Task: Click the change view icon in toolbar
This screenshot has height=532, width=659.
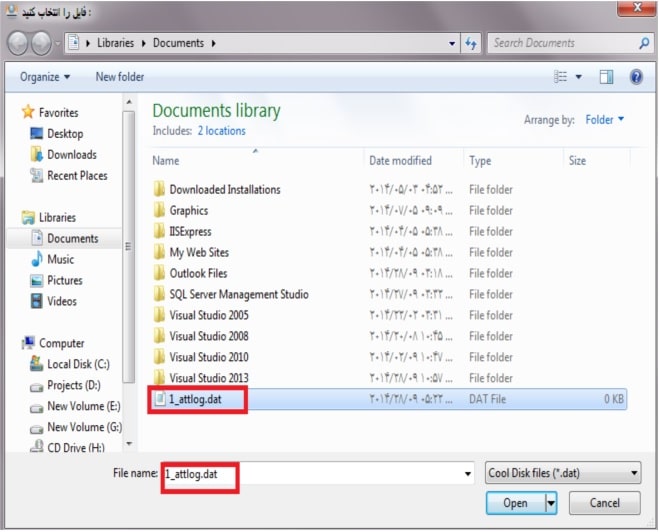Action: (x=561, y=77)
